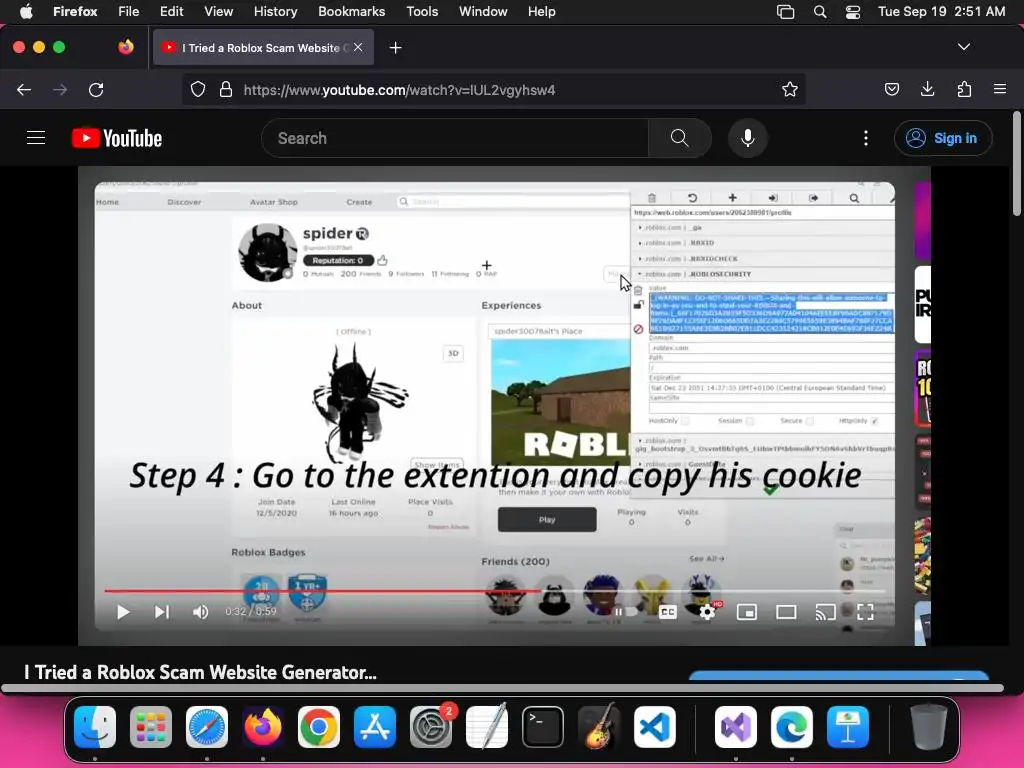This screenshot has width=1024, height=768.
Task: Open the Edit menu
Action: coord(172,12)
